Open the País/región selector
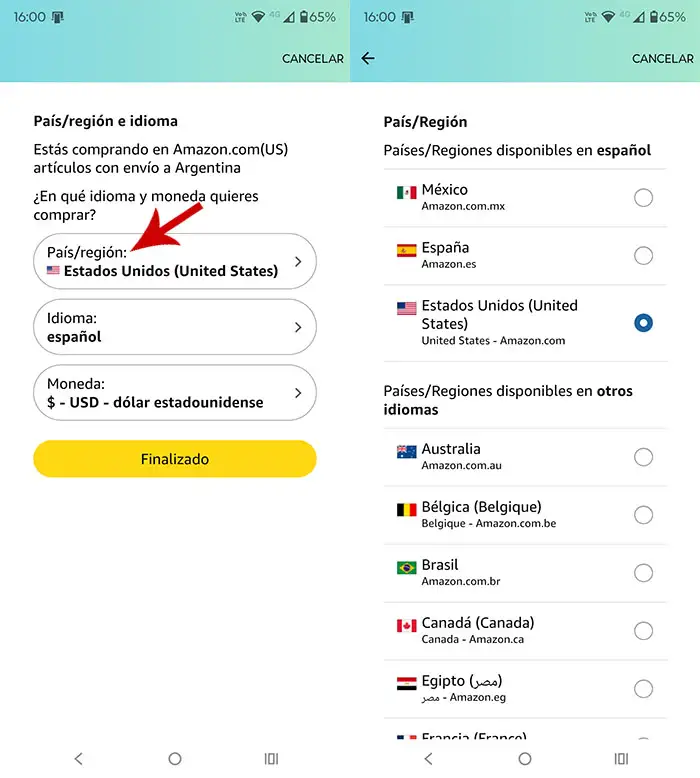 pos(175,262)
